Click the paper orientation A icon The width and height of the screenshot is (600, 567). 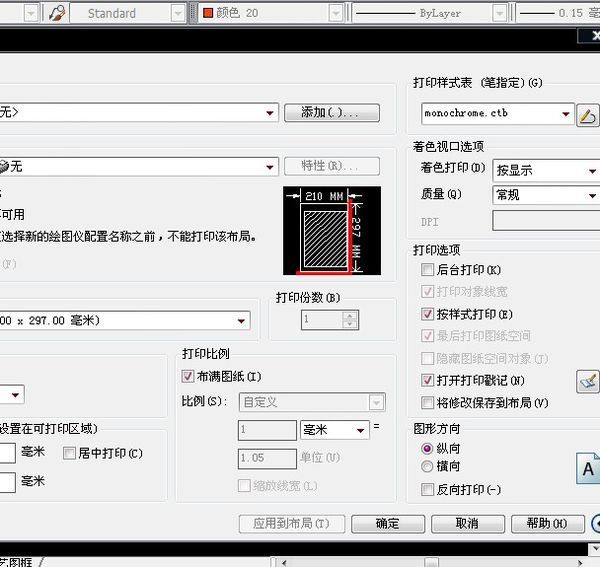click(588, 468)
